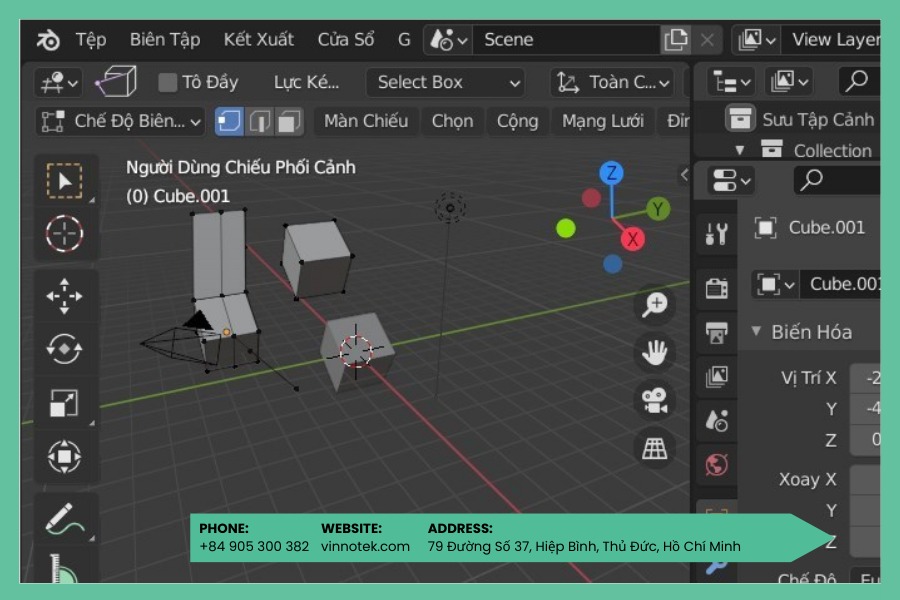Open the Cộng menu

(517, 121)
